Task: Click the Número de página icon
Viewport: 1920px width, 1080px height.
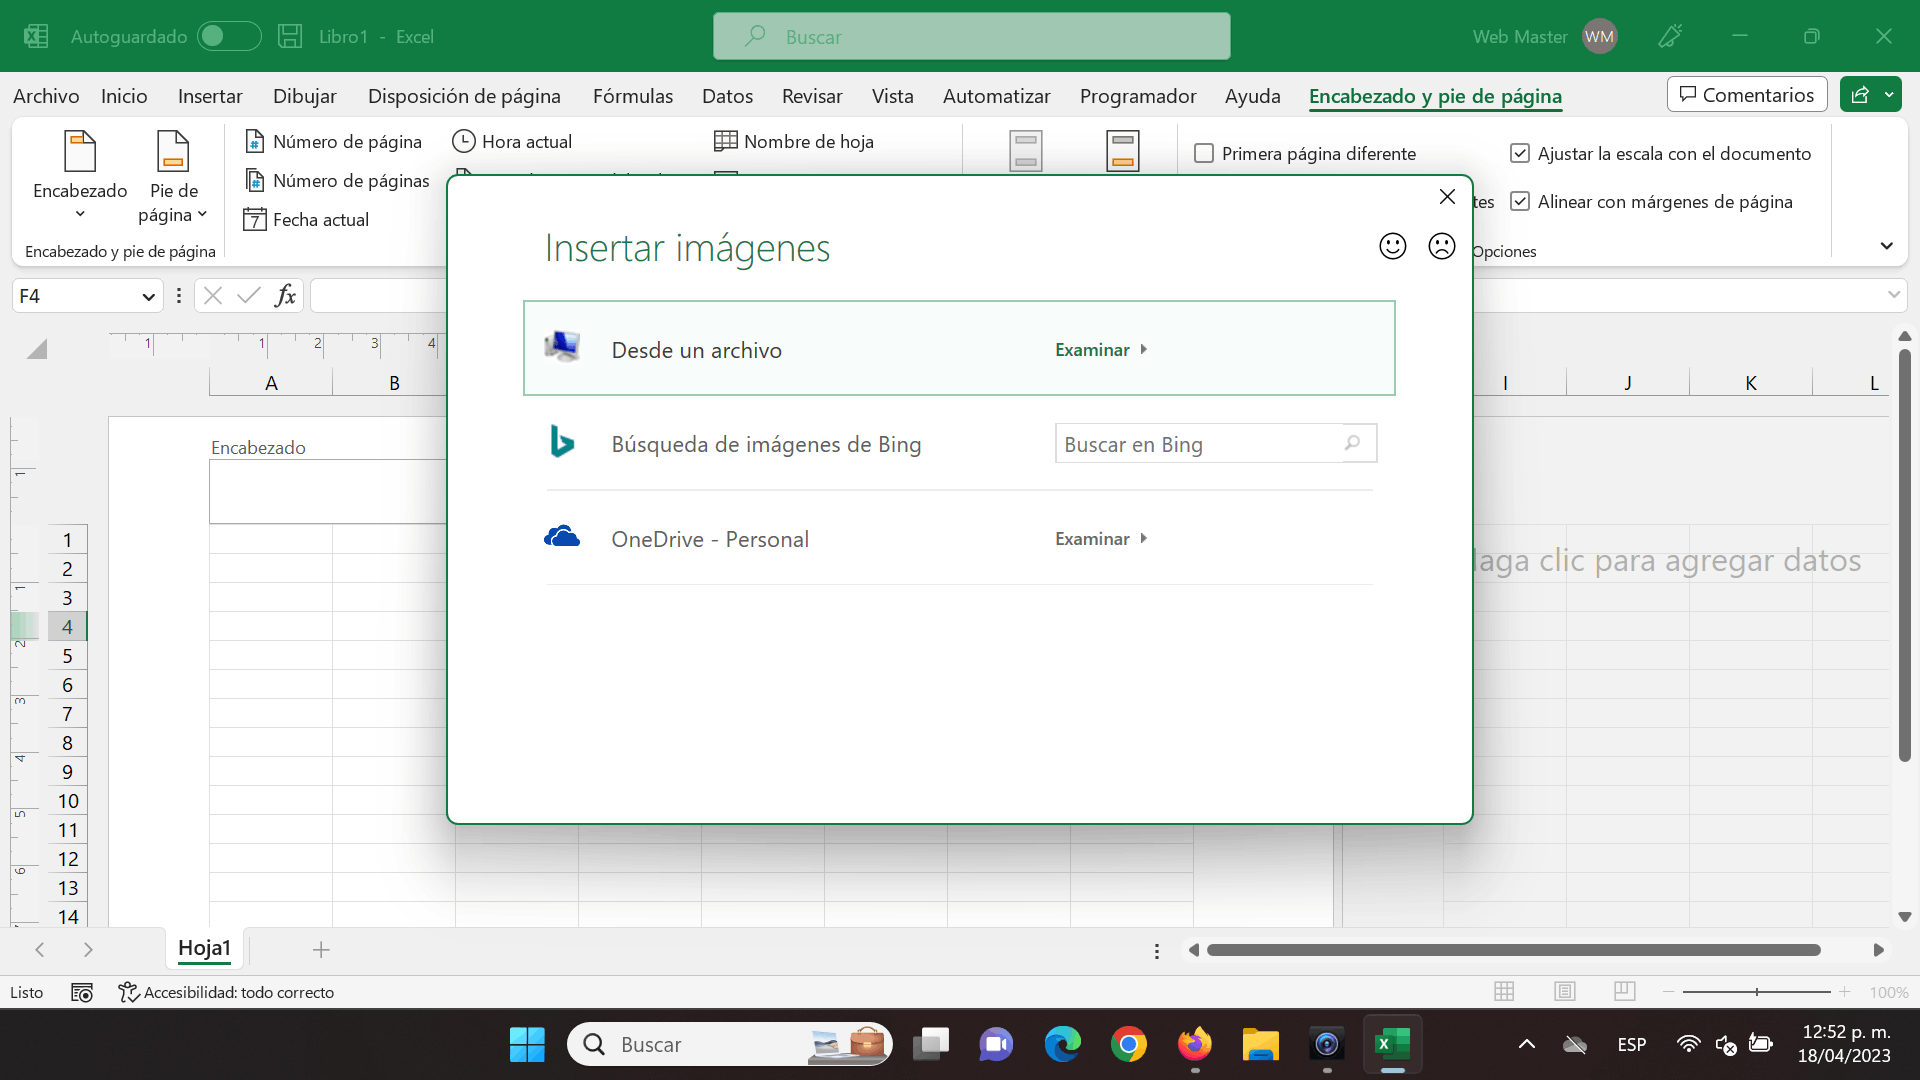Action: [255, 141]
